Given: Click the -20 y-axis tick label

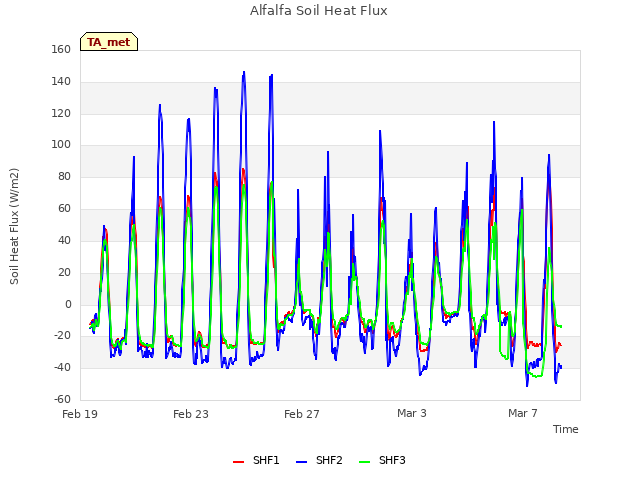Looking at the screenshot, I should coord(63,336).
